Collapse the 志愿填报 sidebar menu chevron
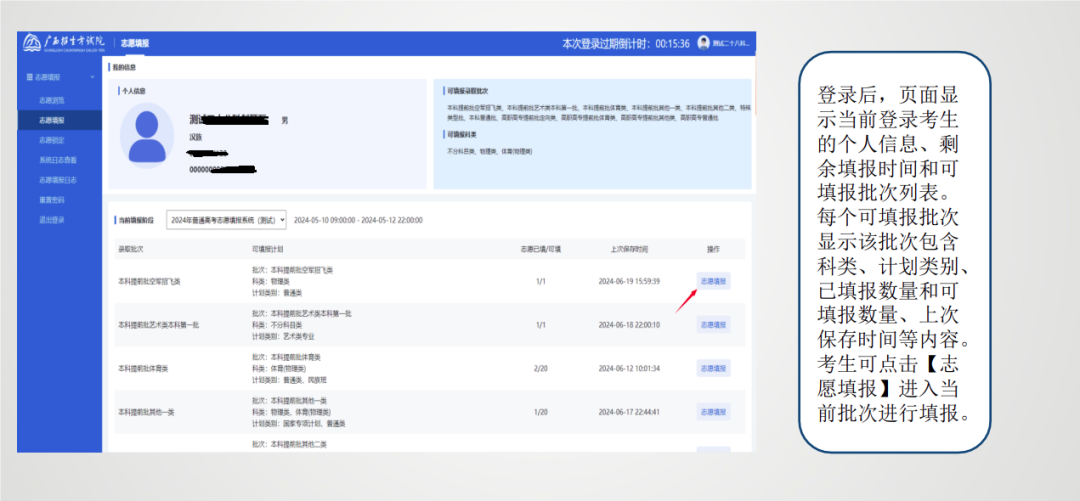This screenshot has height=501, width=1080. [x=93, y=77]
